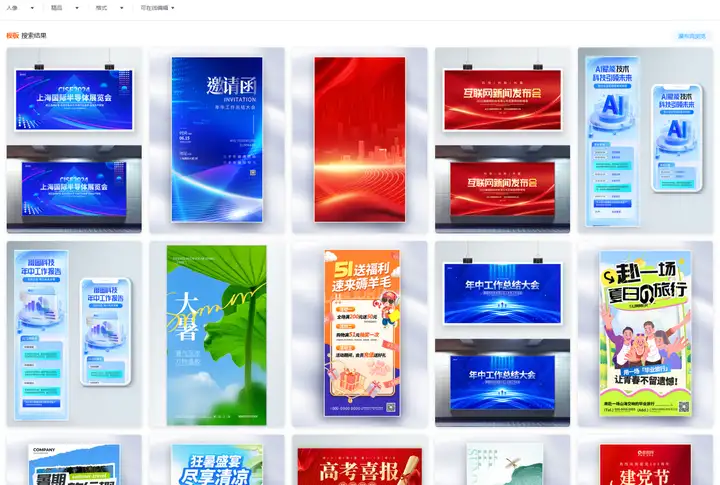Viewport: 720px width, 485px height.
Task: Open the 暑期 COMPANY poster template
Action: (74, 460)
